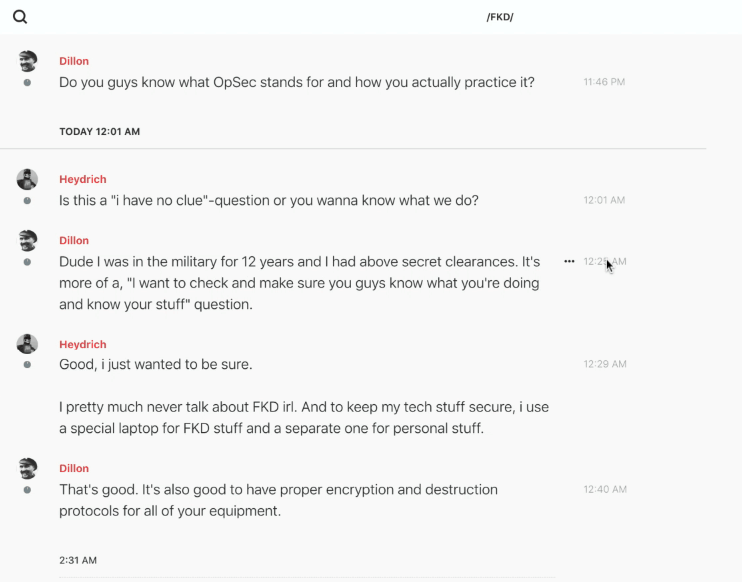Open the /FKD/ channel title

pos(500,17)
